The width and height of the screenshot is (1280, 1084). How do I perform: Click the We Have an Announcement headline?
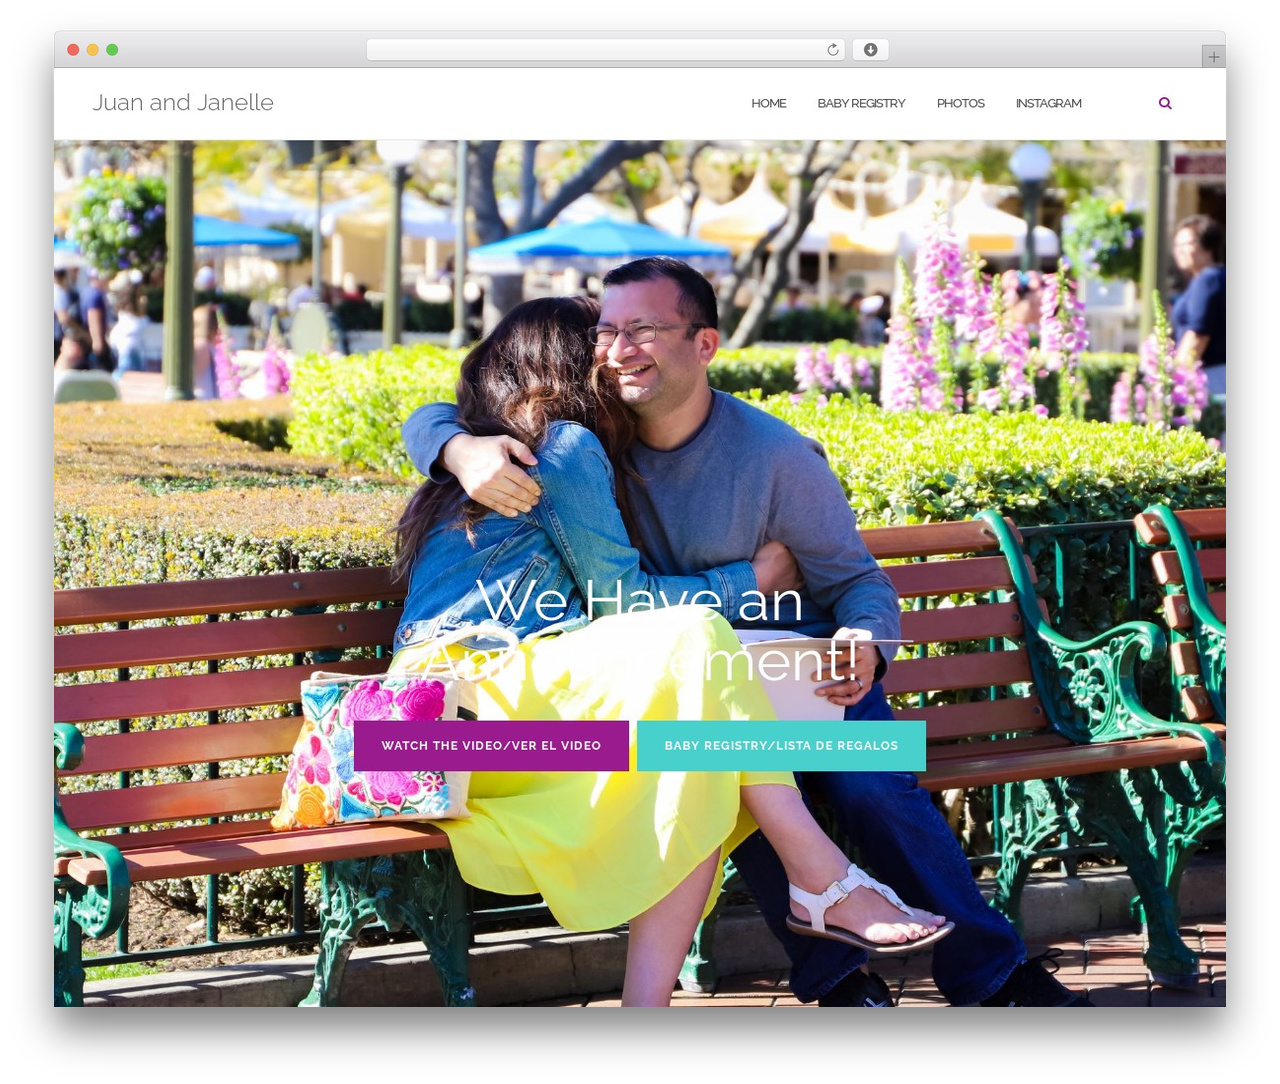[640, 630]
